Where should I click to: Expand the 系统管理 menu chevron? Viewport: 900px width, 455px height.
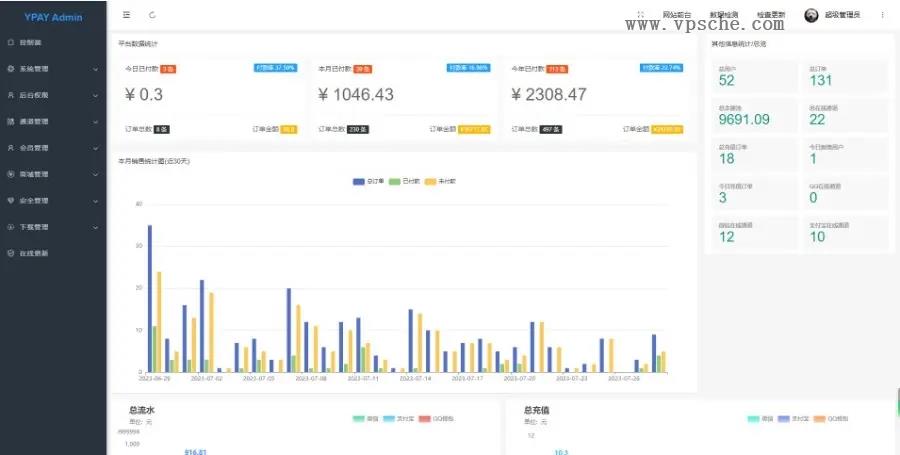click(95, 69)
